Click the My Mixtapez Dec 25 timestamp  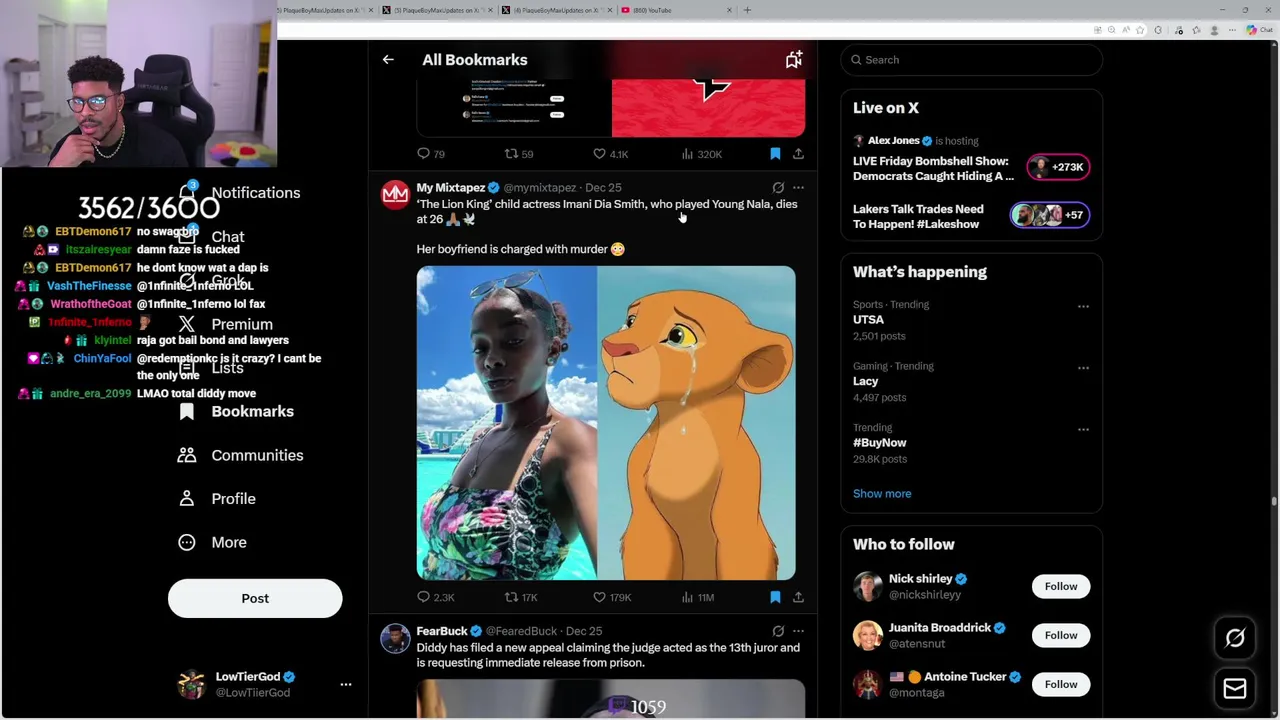[603, 188]
